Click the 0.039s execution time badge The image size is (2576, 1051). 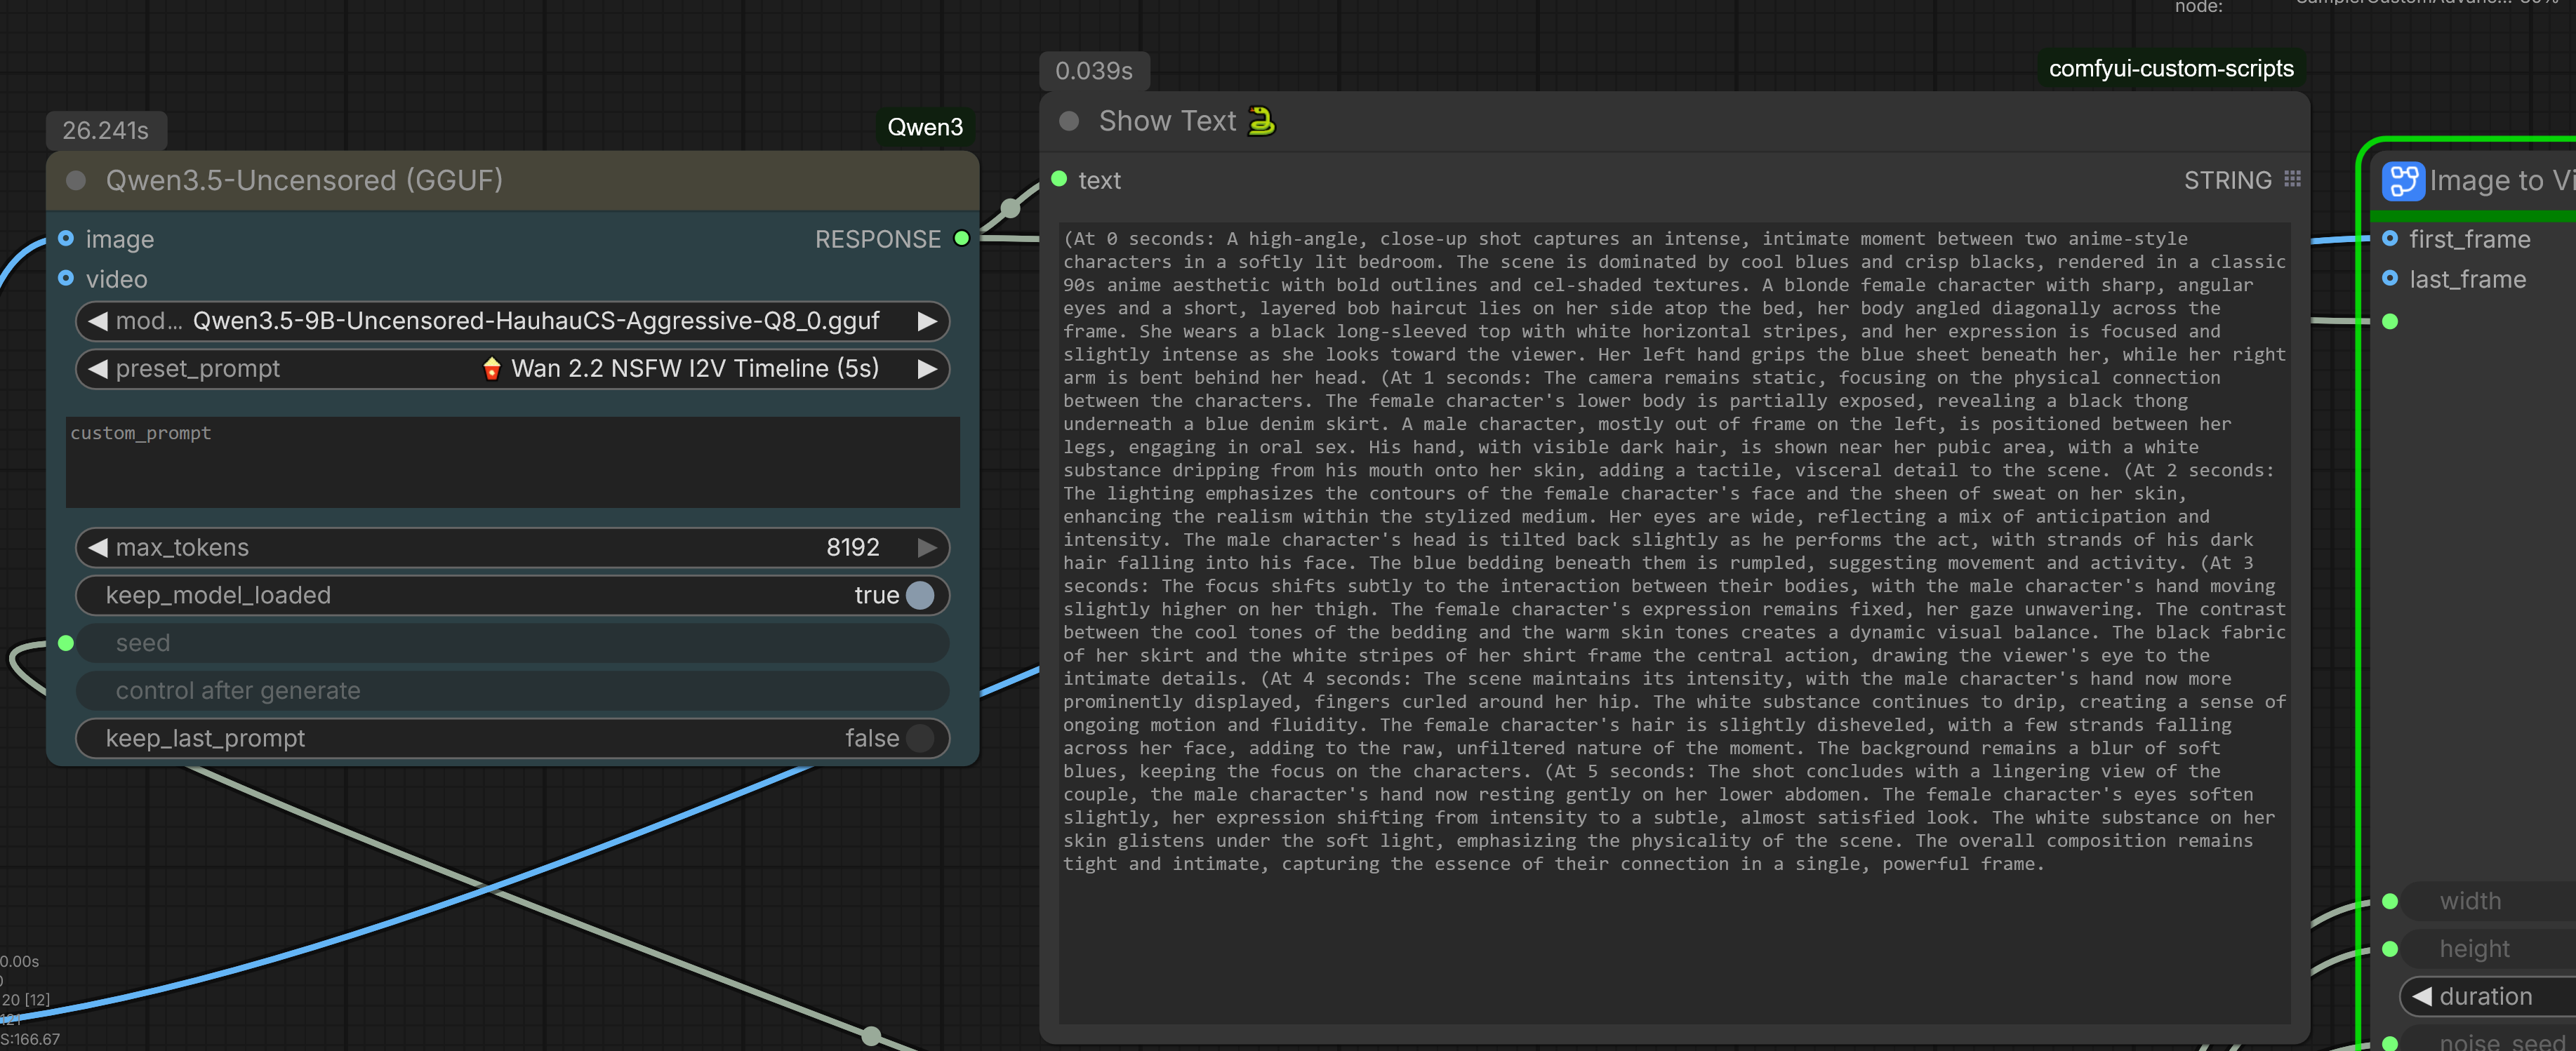click(1094, 71)
